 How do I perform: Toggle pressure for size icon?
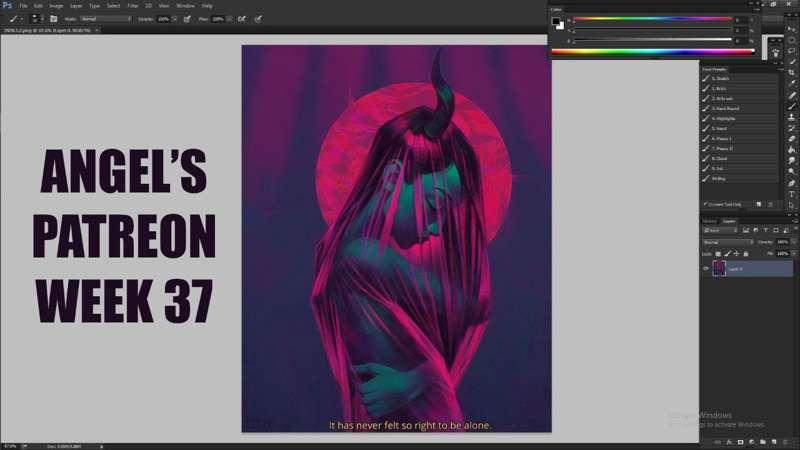(258, 19)
